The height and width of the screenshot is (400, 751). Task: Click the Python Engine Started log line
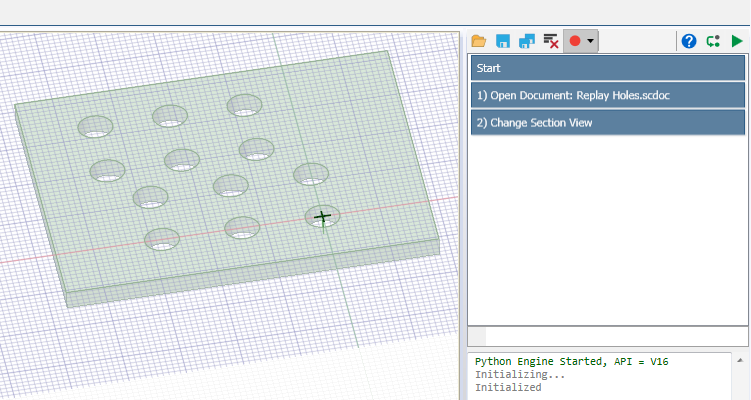pyautogui.click(x=571, y=362)
